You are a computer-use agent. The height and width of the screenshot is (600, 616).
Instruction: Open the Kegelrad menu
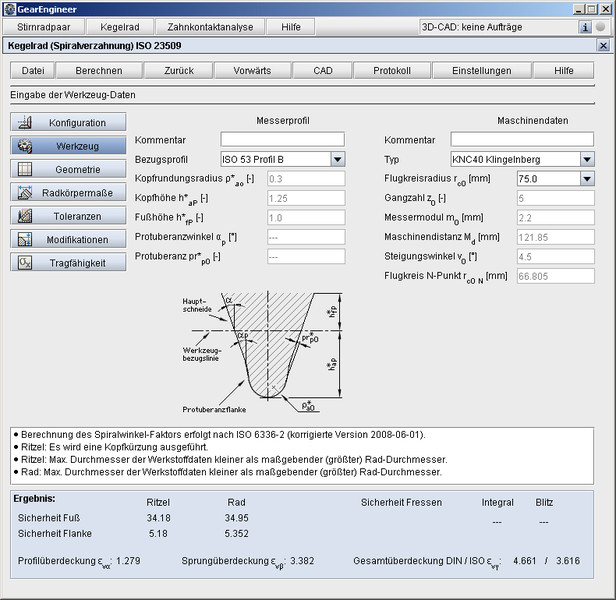click(x=119, y=27)
